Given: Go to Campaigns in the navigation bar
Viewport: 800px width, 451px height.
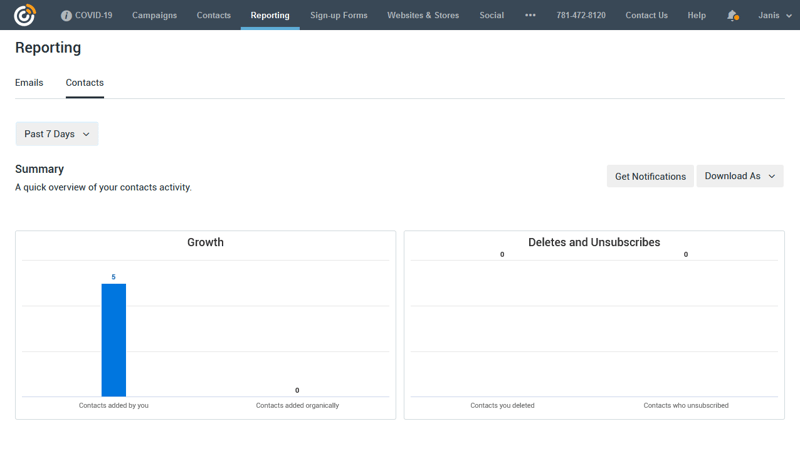Looking at the screenshot, I should pos(154,16).
